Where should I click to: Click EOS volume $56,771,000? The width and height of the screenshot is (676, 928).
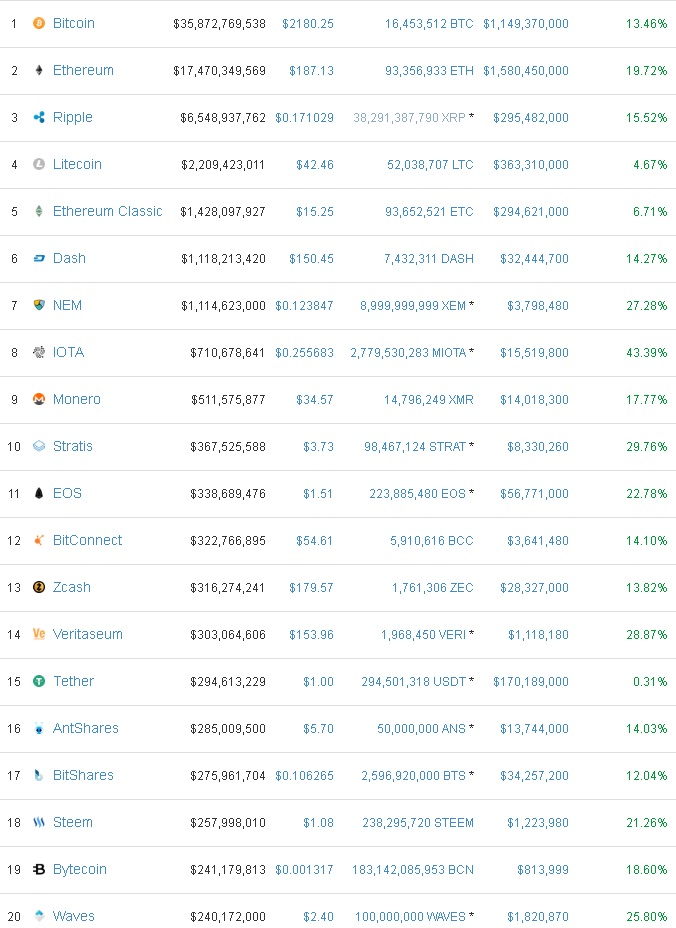535,494
